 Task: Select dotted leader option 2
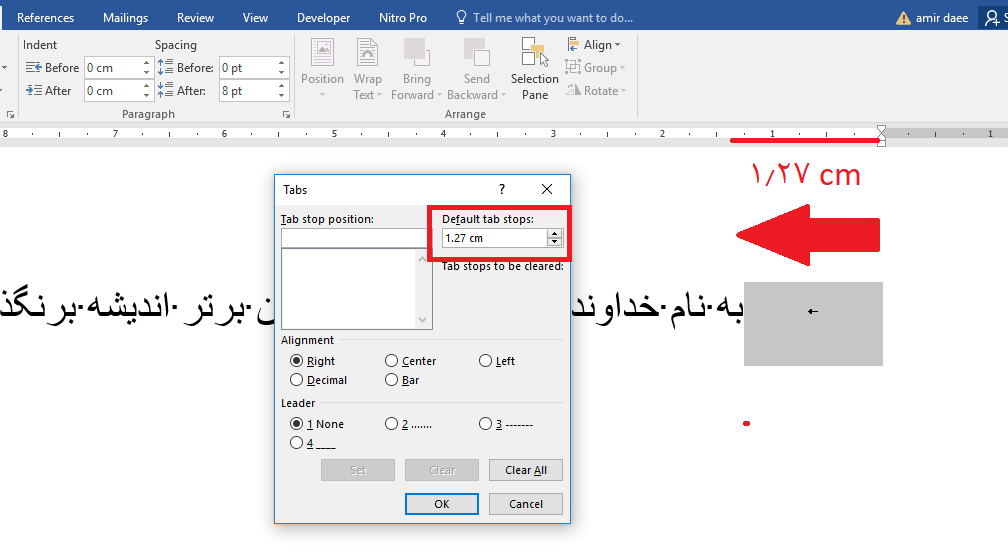(x=391, y=424)
